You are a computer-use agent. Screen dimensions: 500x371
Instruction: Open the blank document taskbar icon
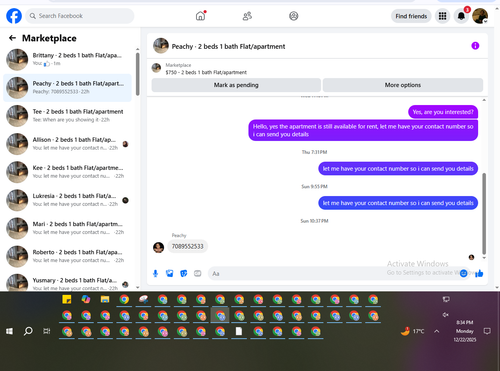pos(239,331)
